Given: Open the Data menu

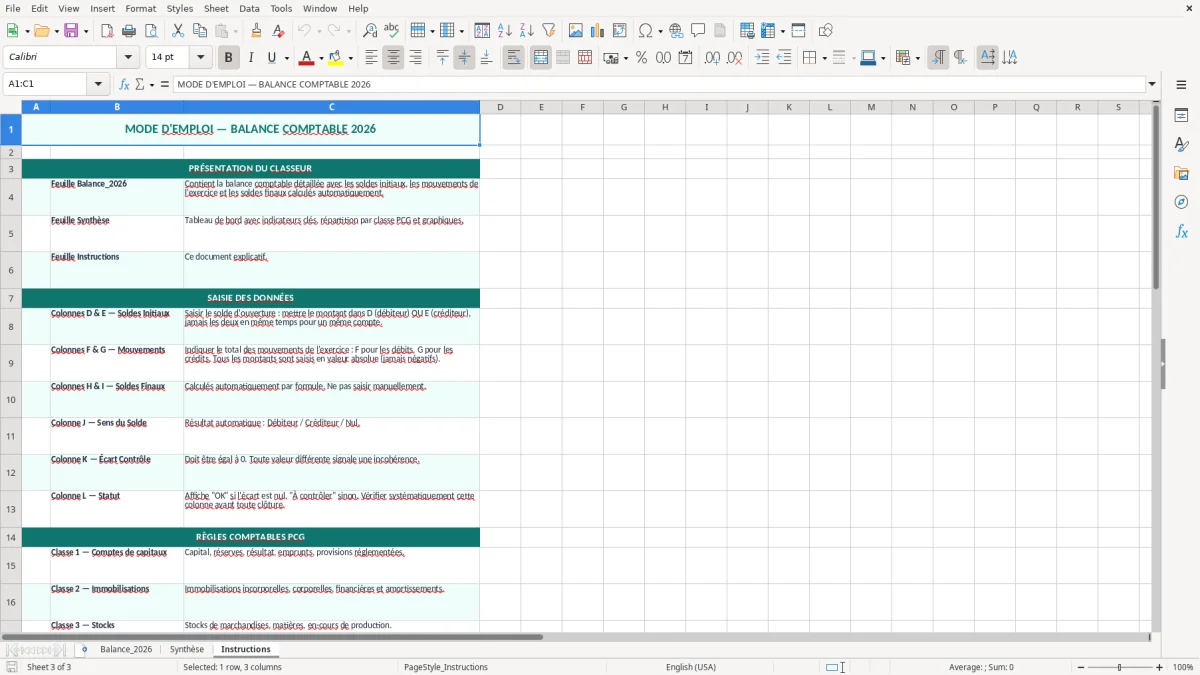Looking at the screenshot, I should pyautogui.click(x=249, y=8).
